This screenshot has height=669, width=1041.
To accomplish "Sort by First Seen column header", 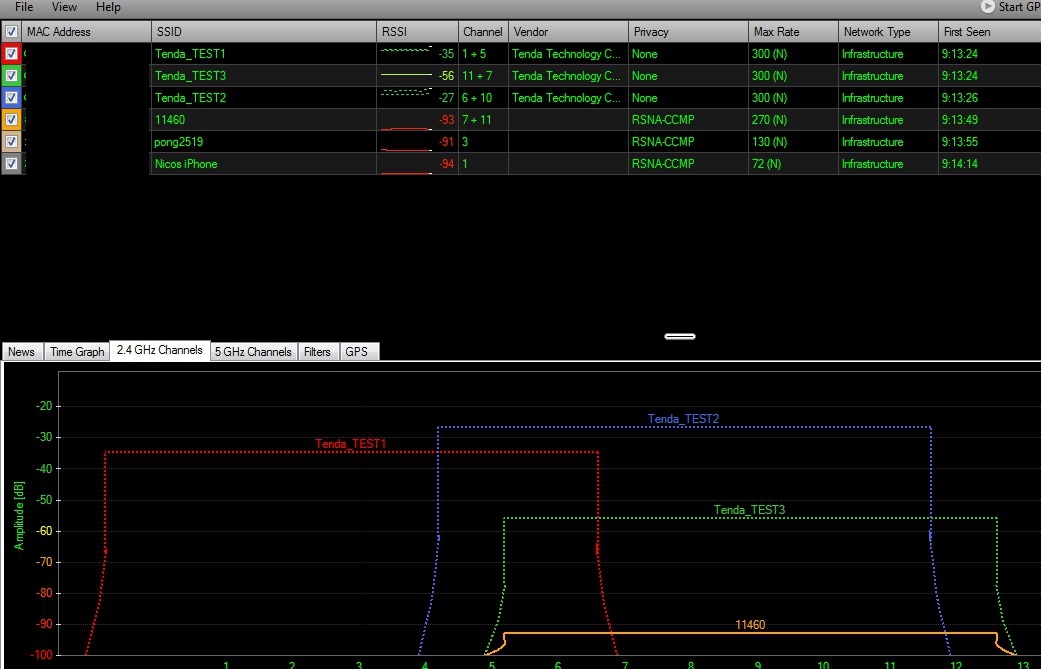I will coord(990,31).
